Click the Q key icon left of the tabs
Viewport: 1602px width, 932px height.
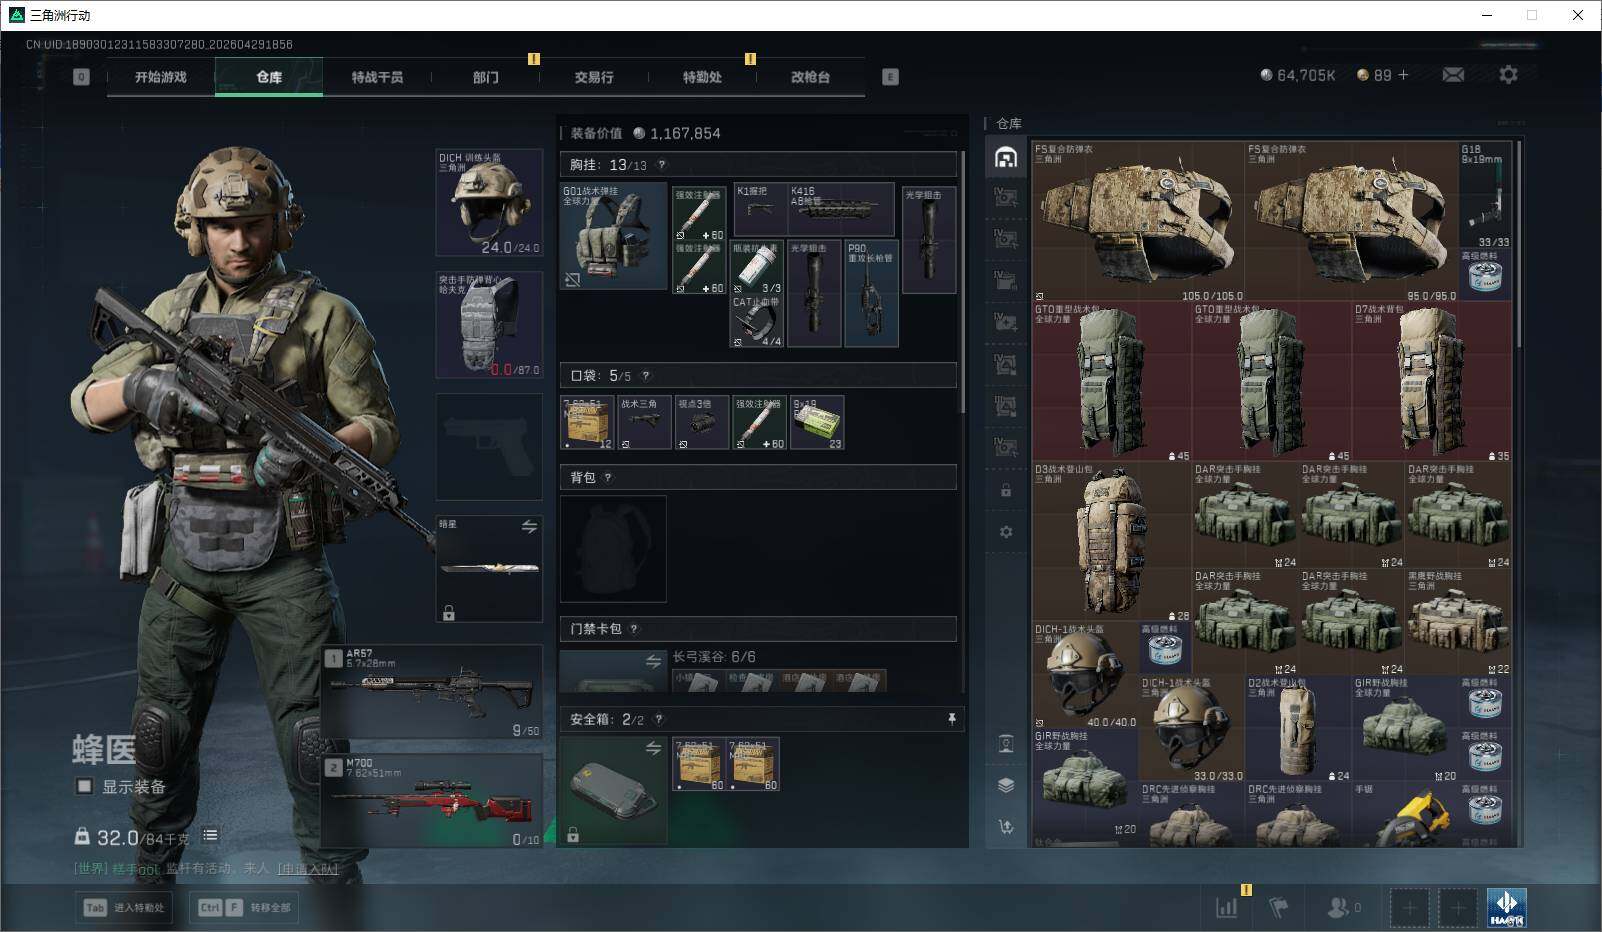(82, 77)
